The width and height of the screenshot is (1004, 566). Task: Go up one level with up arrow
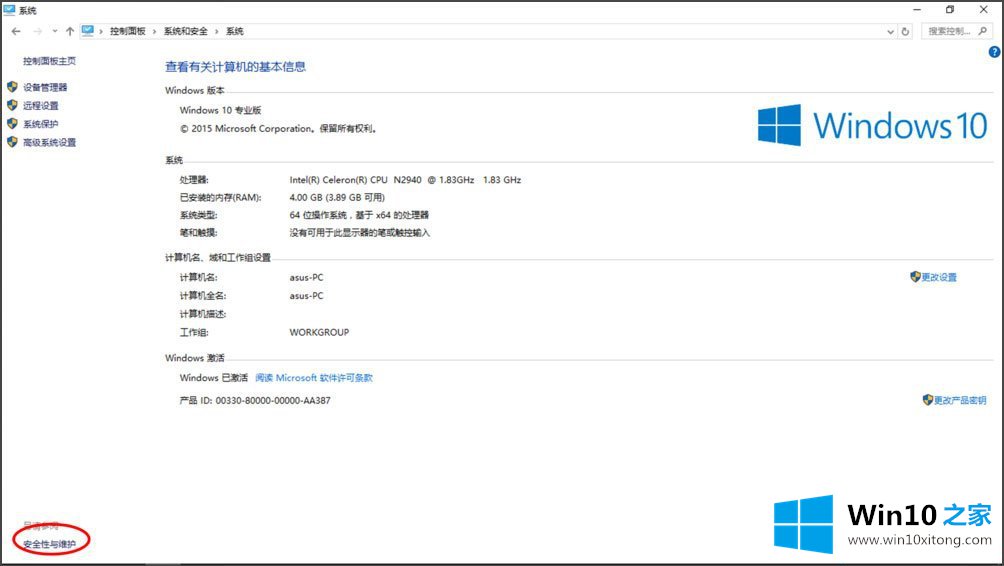click(70, 31)
